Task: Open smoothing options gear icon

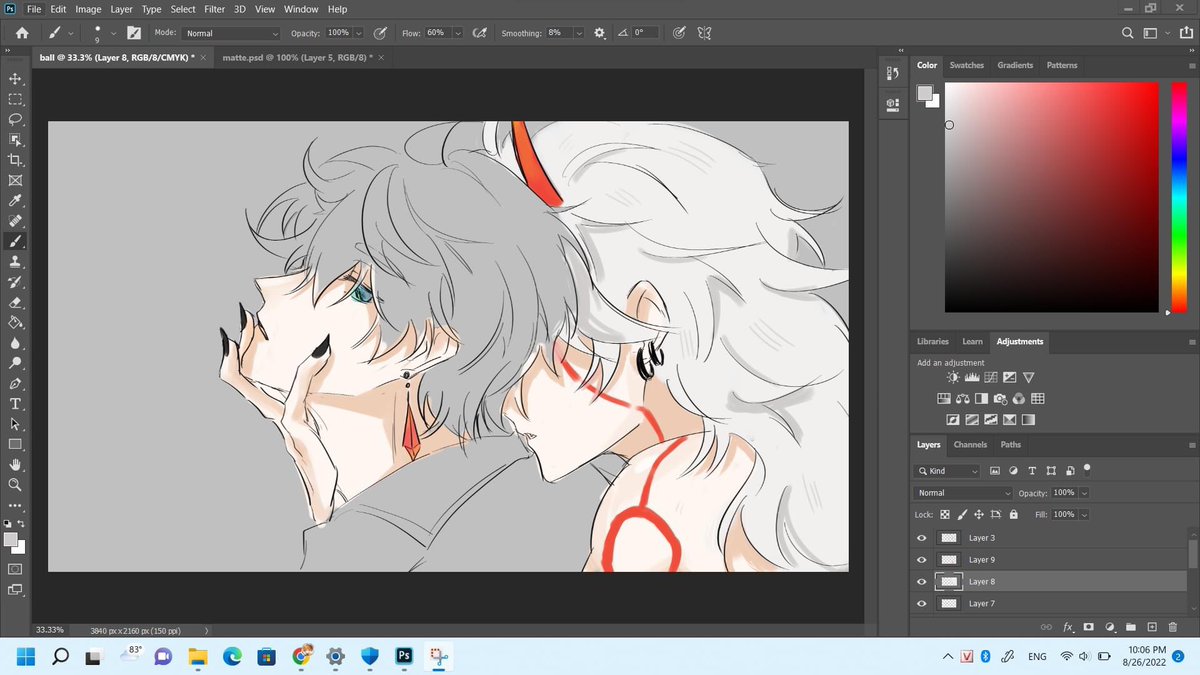Action: [x=599, y=33]
